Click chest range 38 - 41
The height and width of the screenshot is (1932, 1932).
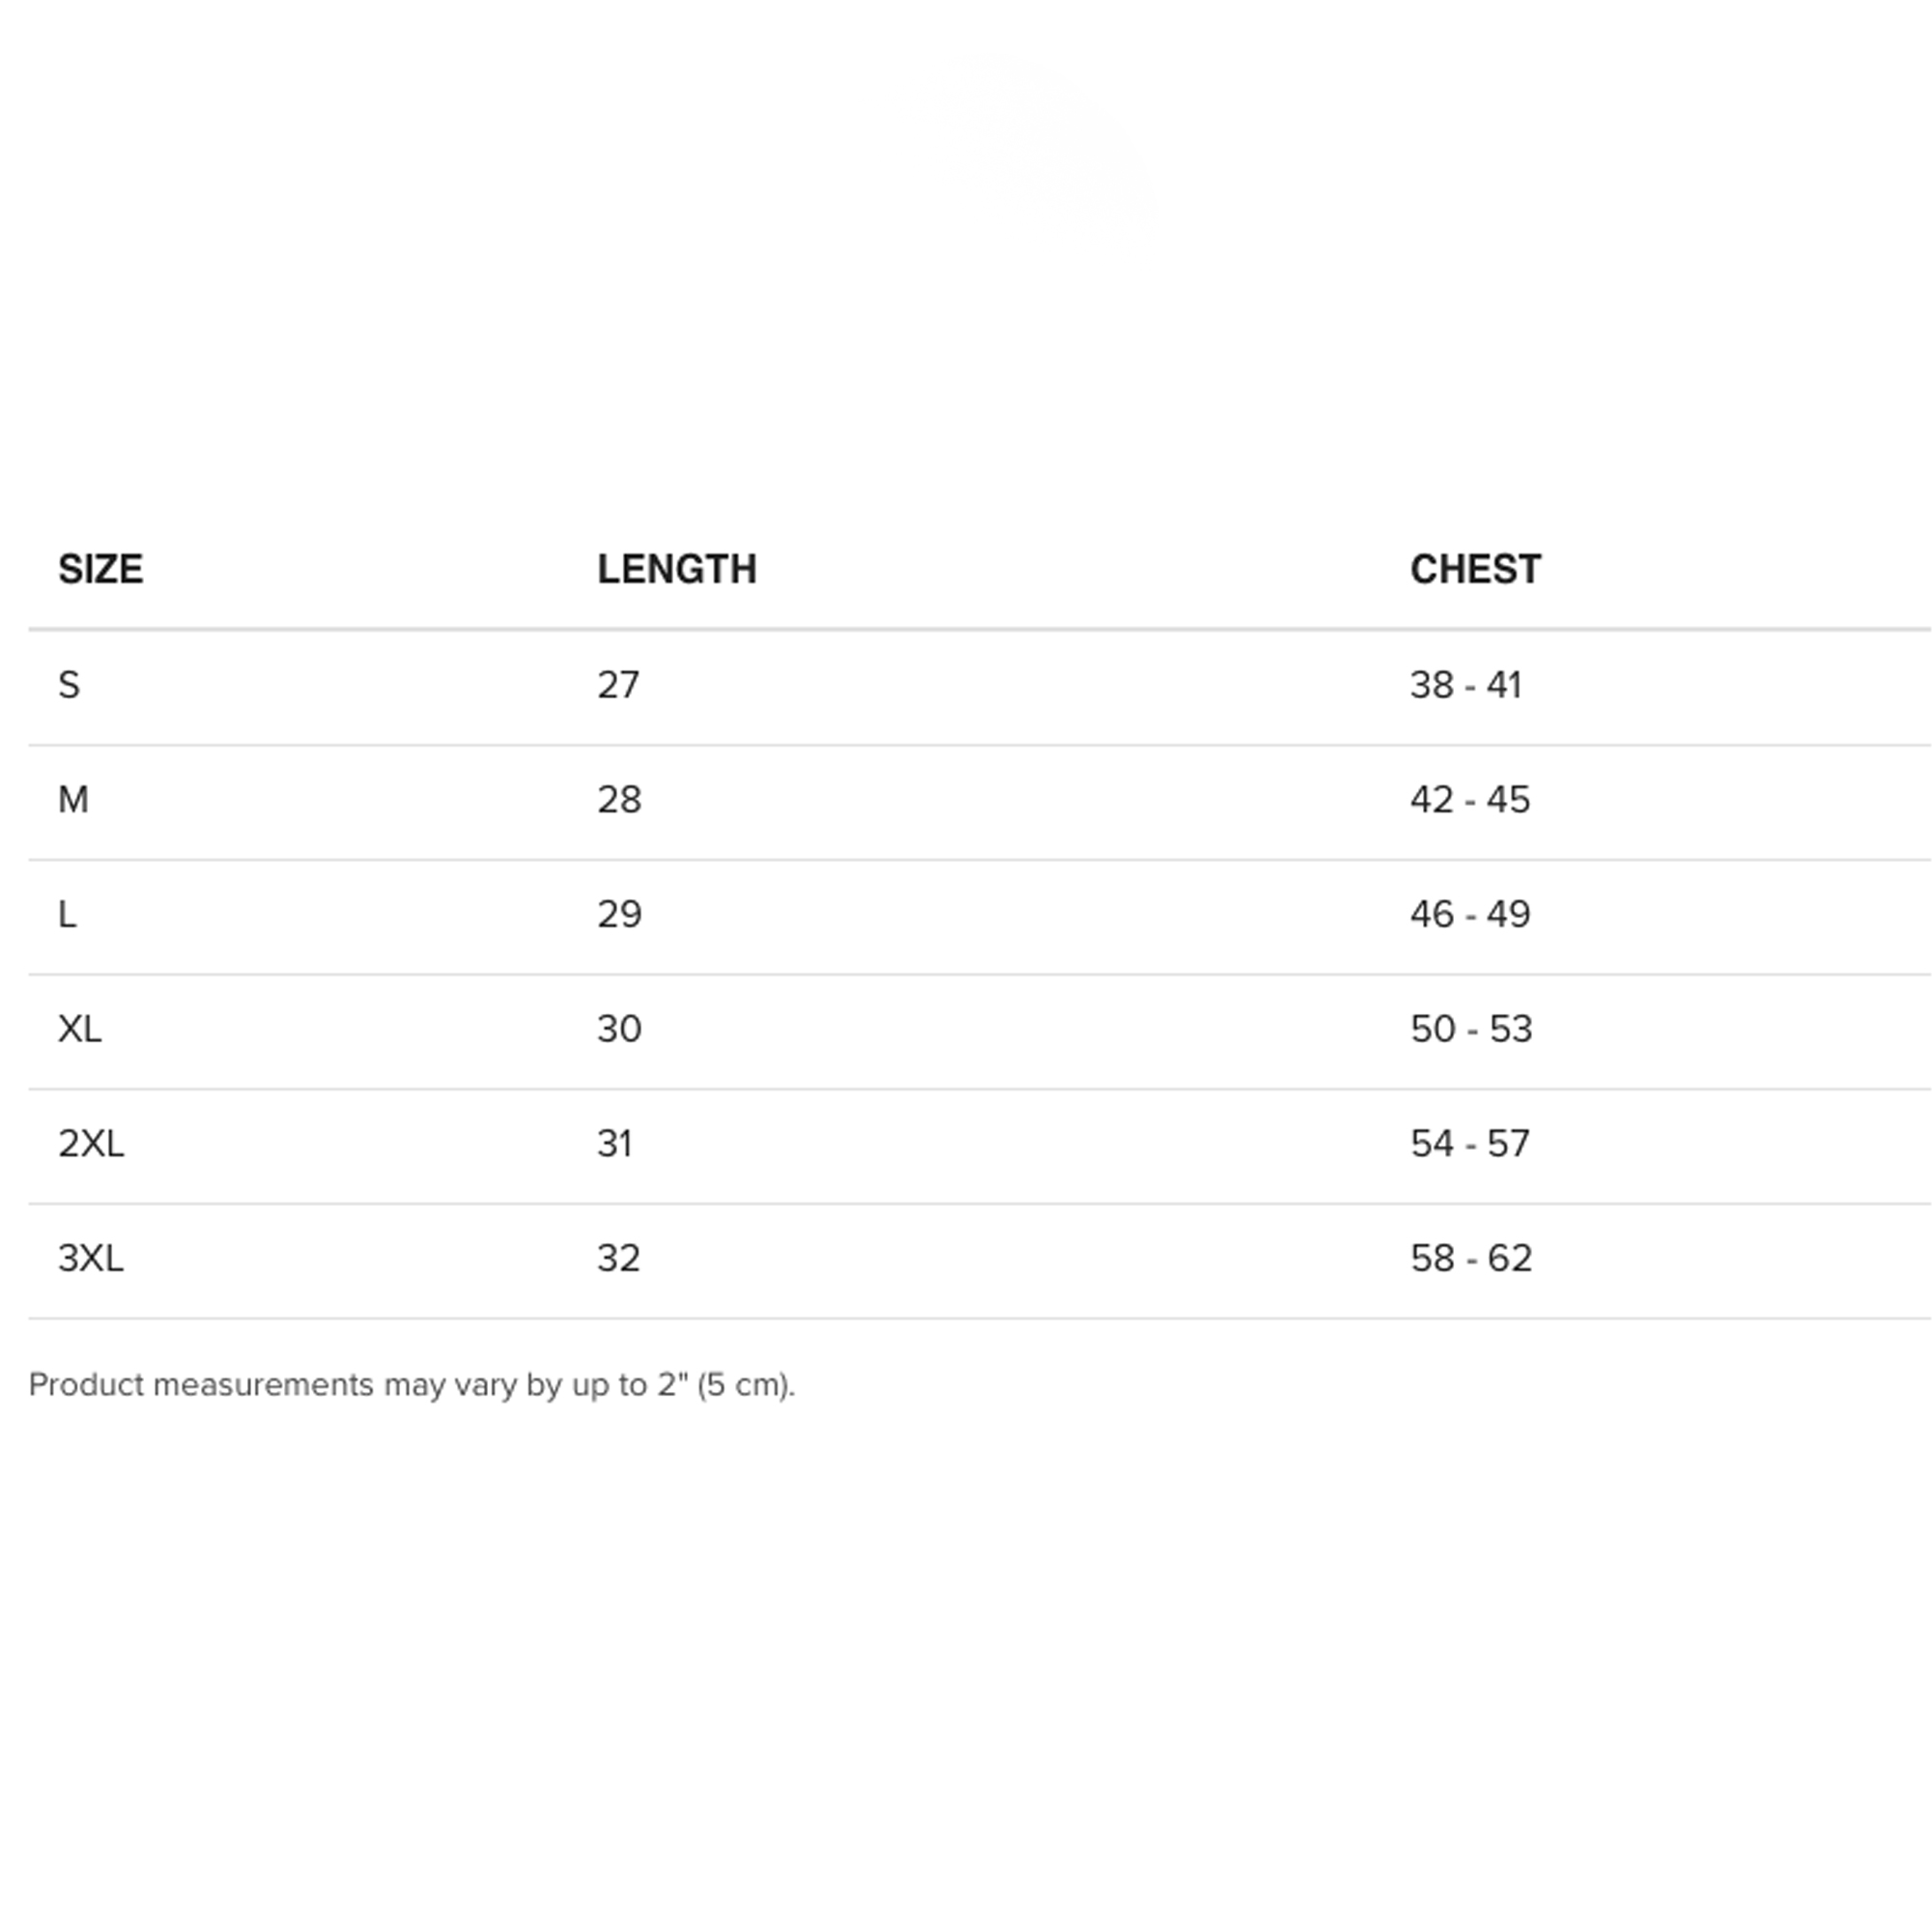click(1466, 685)
